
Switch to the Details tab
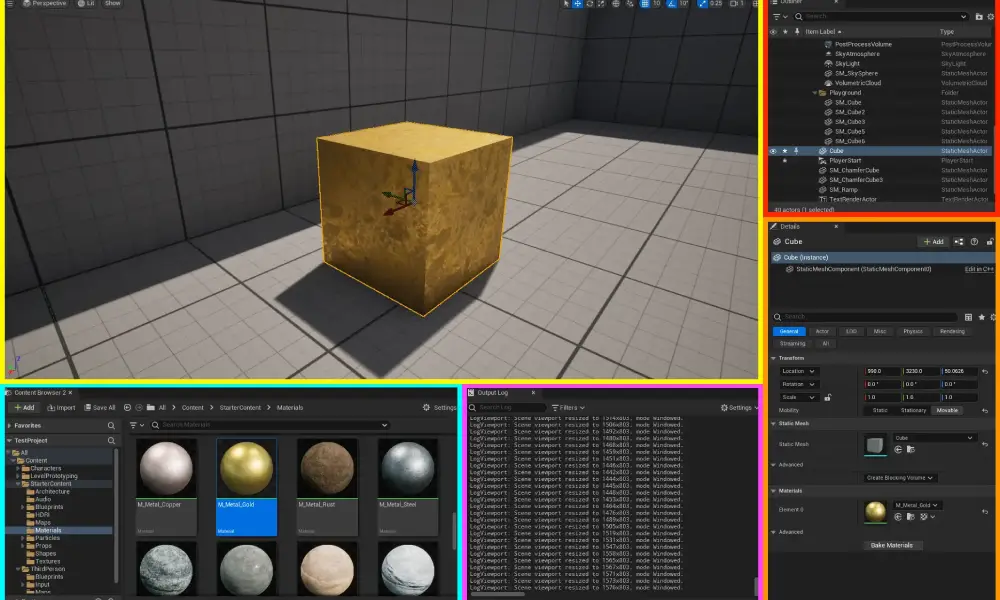(790, 226)
